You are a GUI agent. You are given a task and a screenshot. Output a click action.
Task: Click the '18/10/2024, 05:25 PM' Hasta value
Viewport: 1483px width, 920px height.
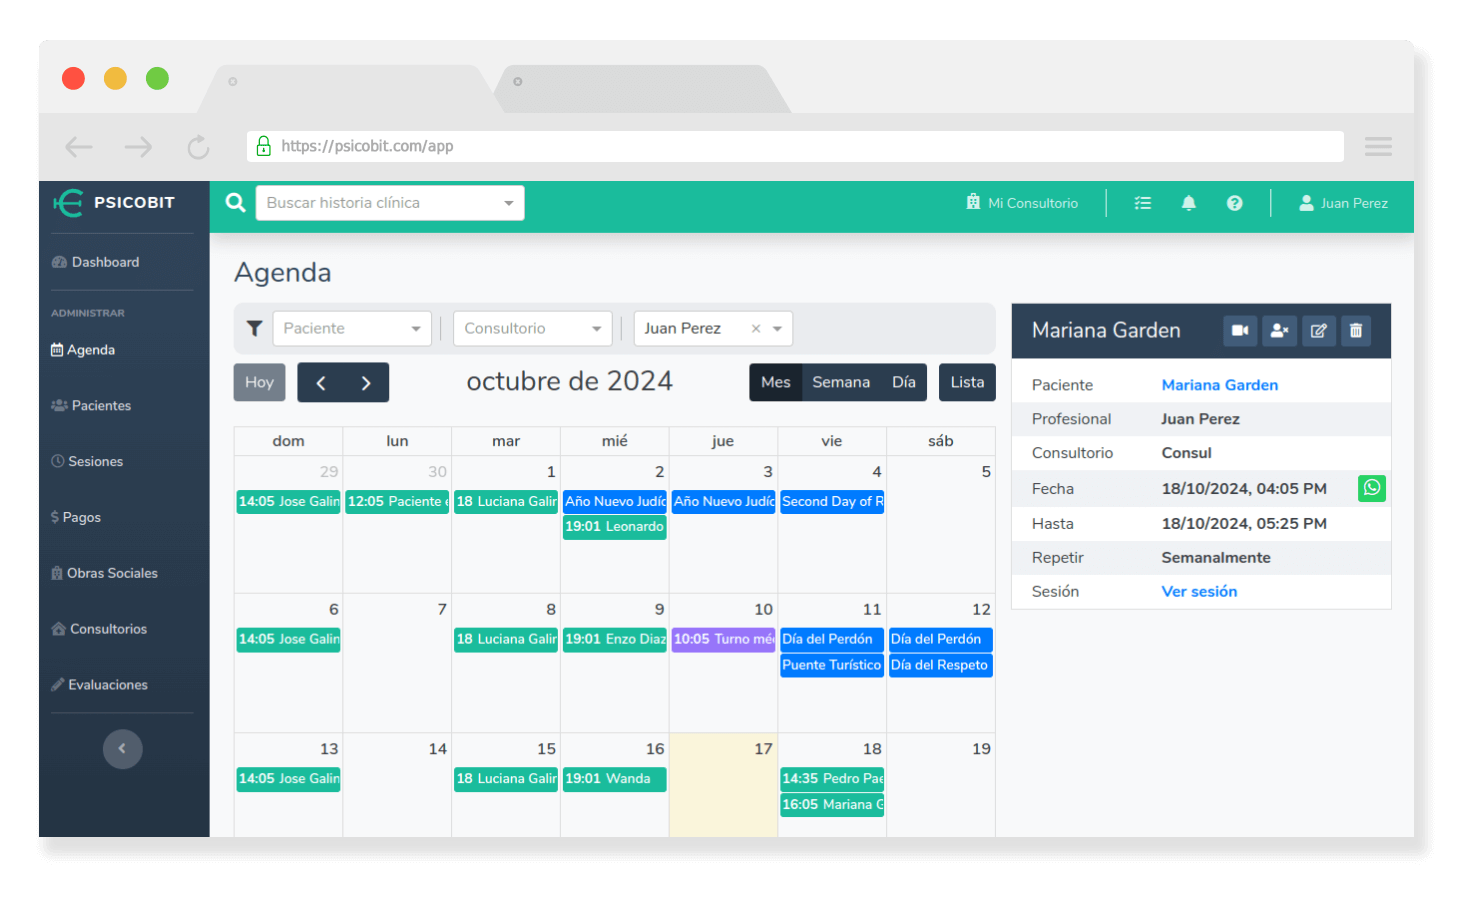pos(1243,524)
